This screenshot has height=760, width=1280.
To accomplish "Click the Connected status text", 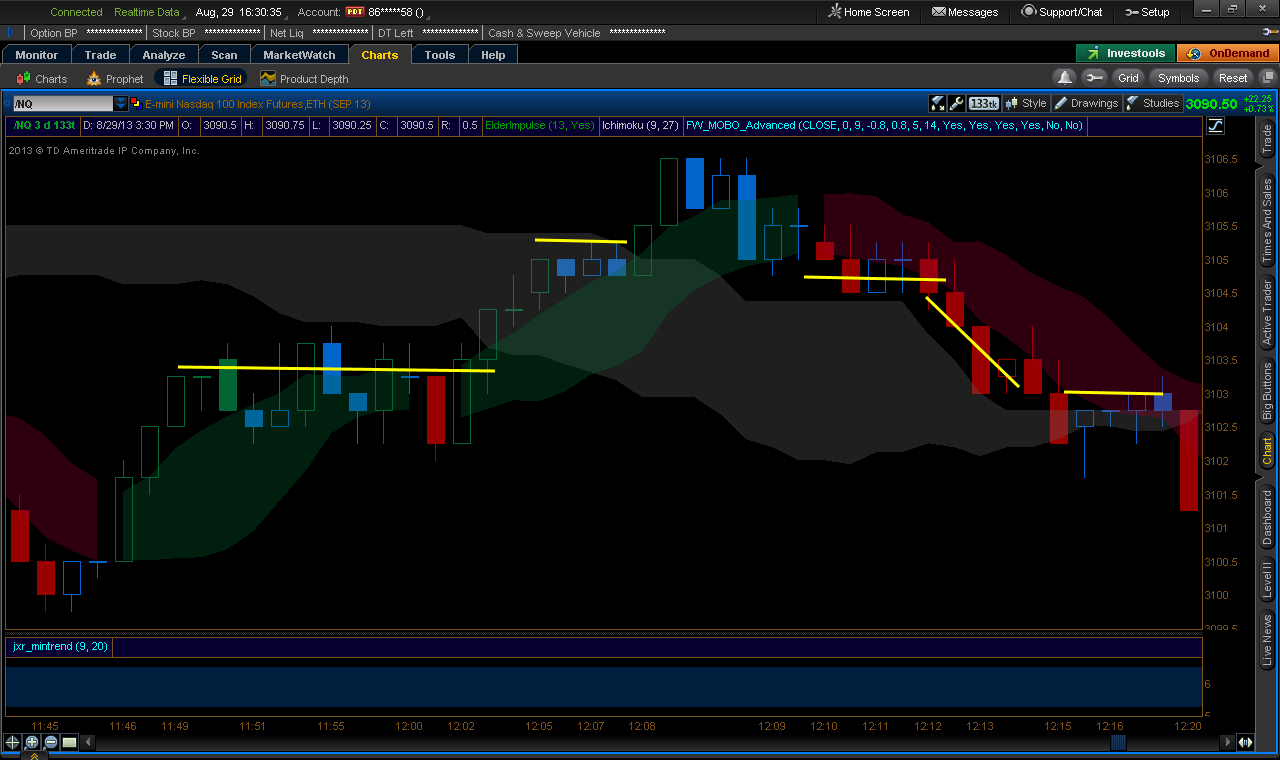I will pos(76,12).
